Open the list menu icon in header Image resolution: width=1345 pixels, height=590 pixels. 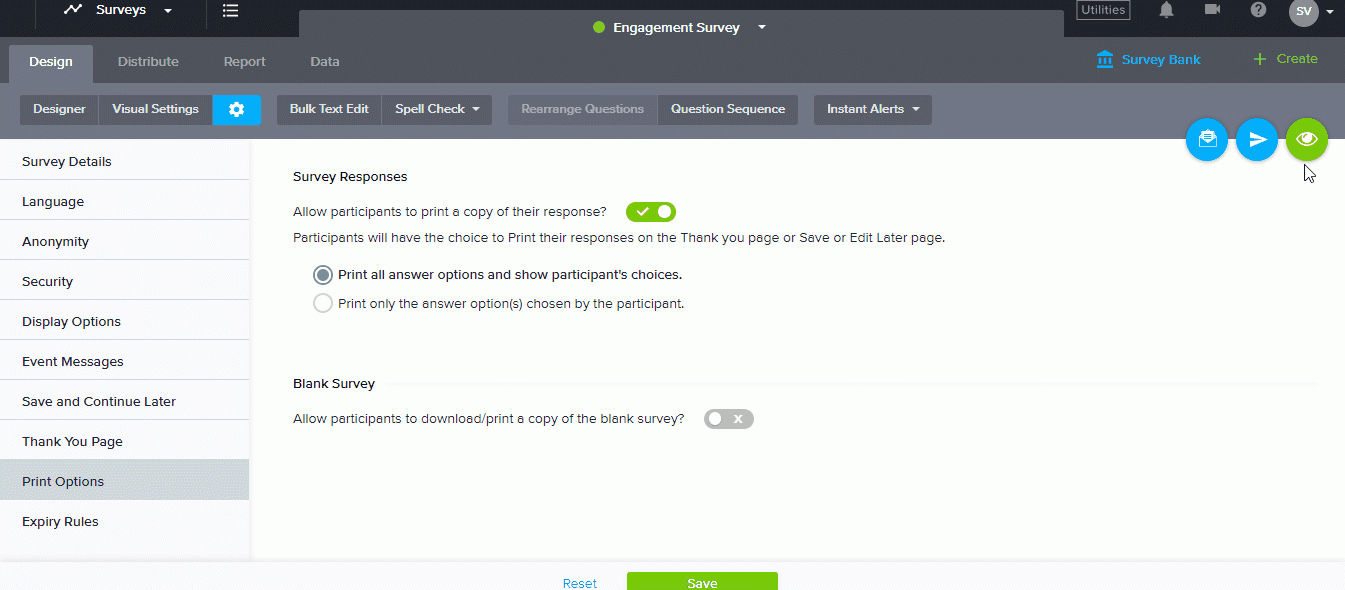point(230,10)
